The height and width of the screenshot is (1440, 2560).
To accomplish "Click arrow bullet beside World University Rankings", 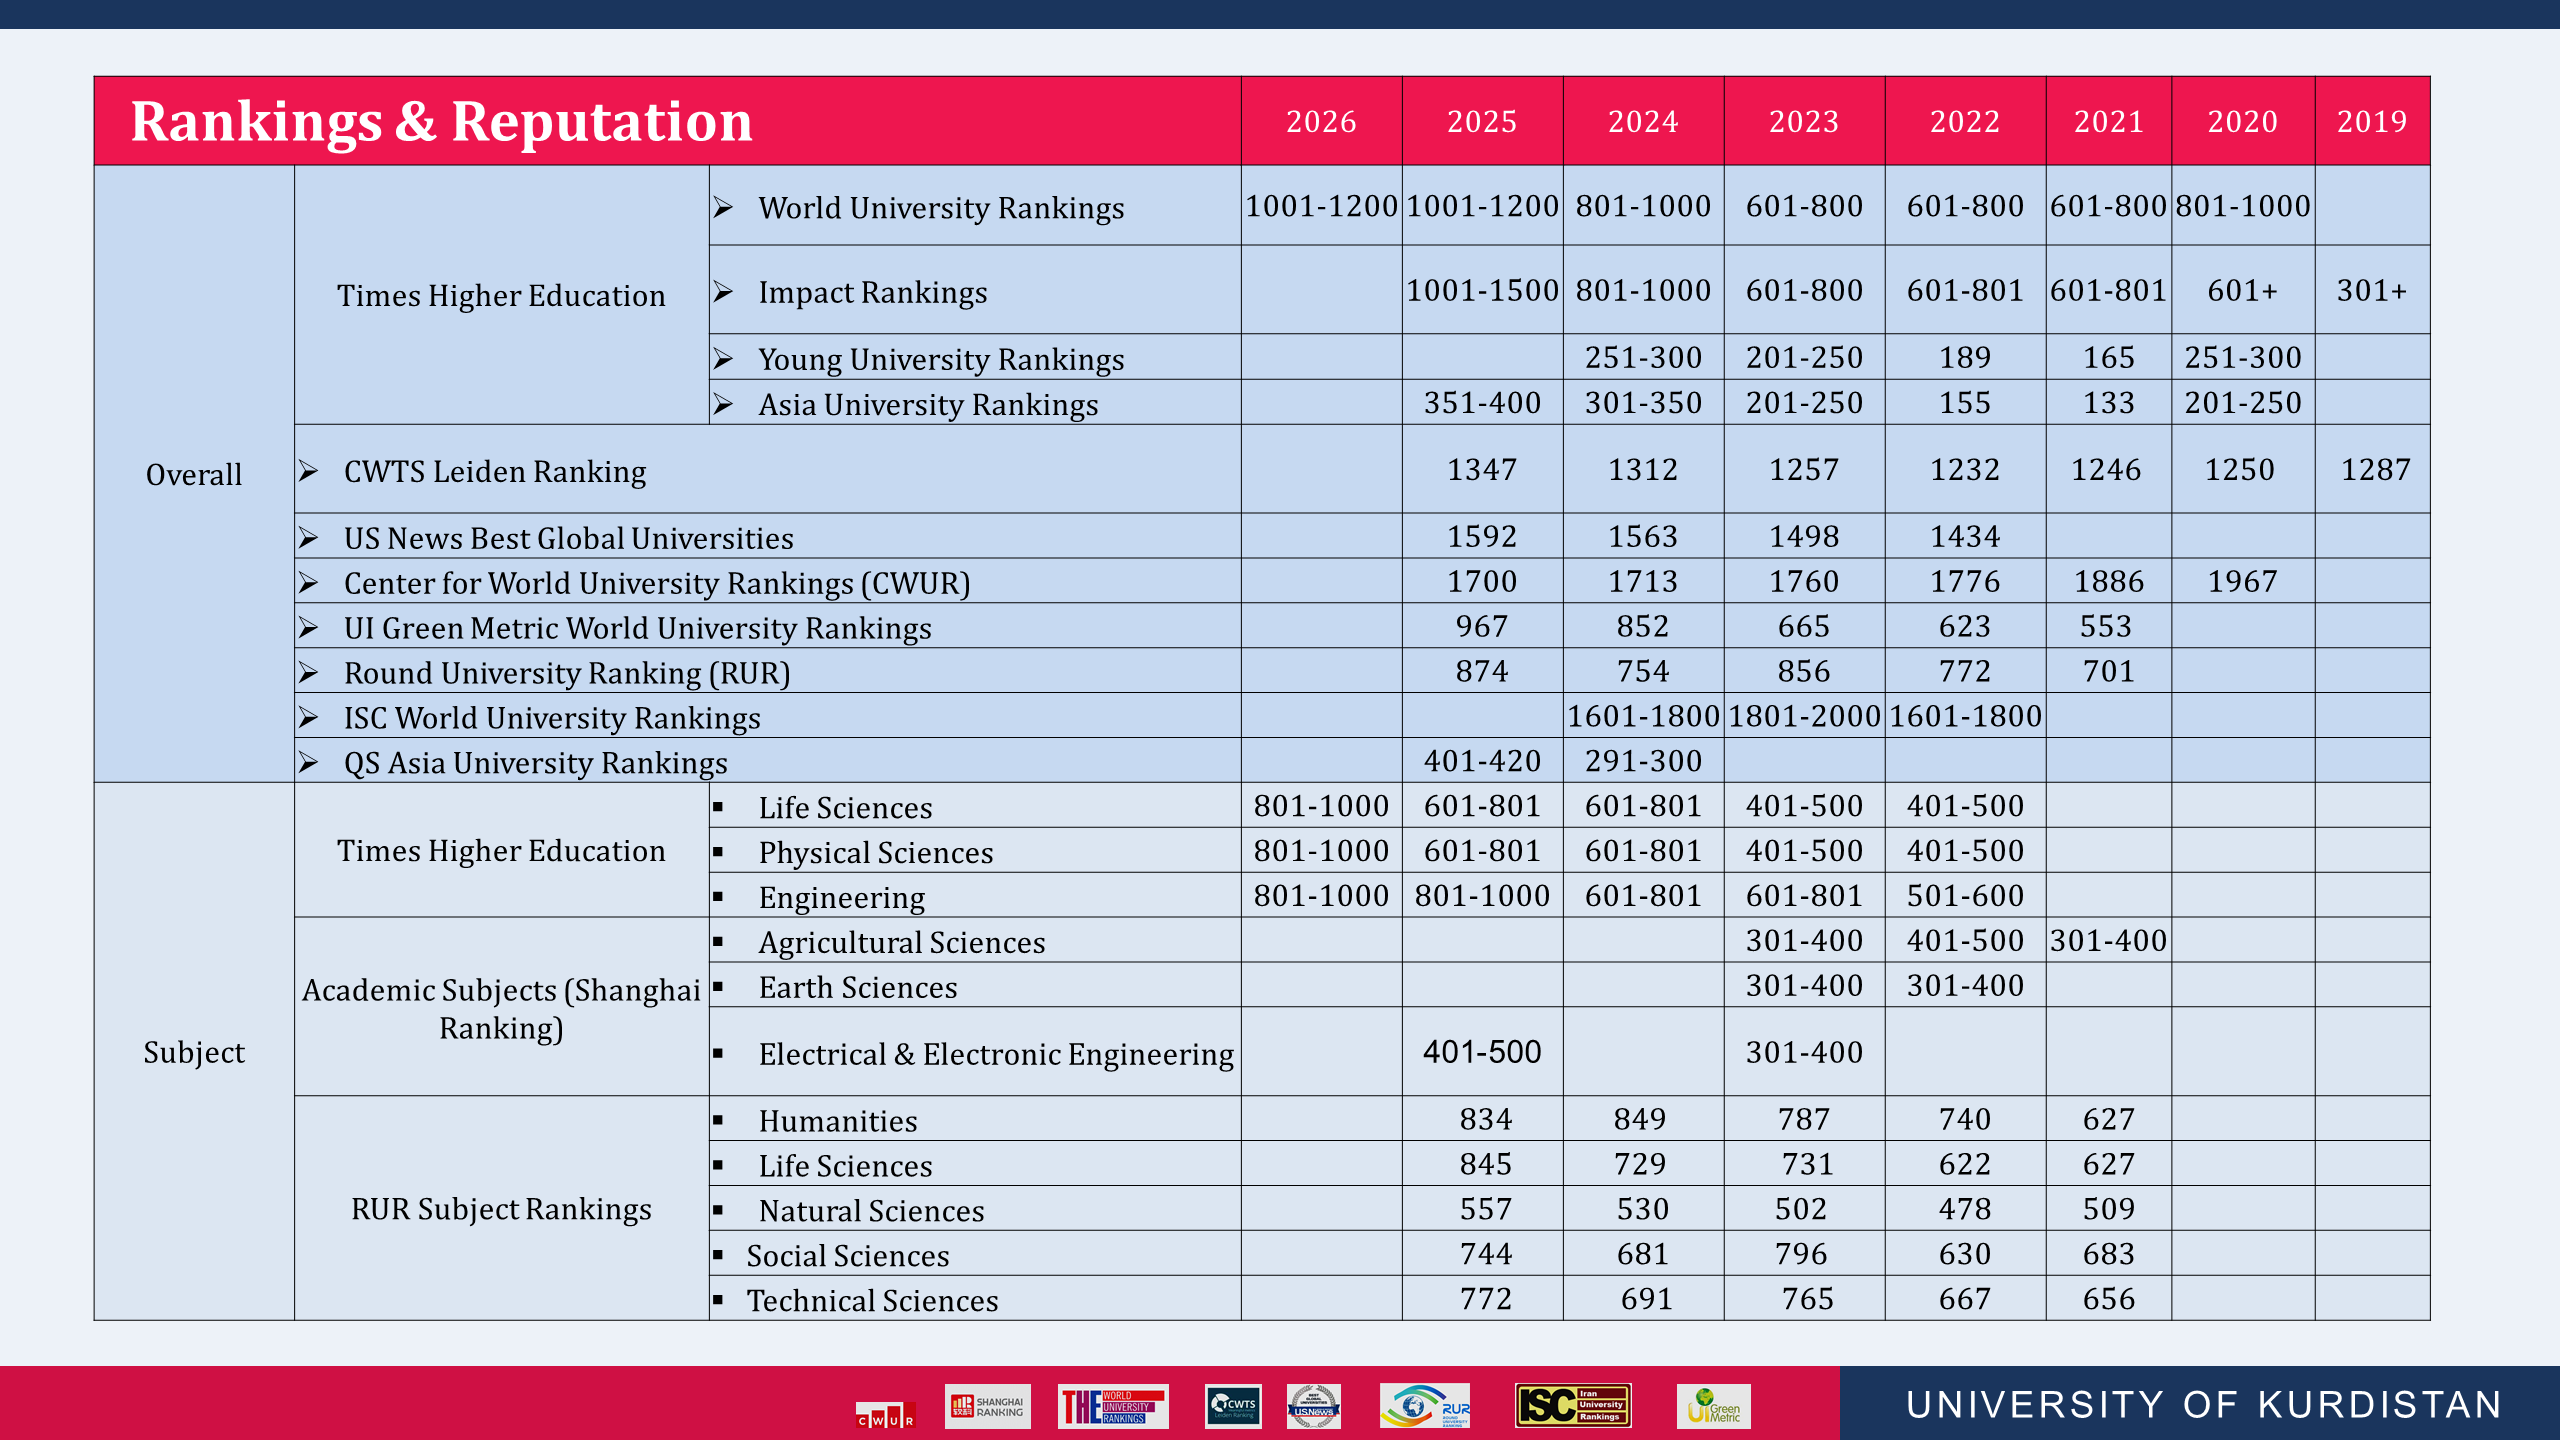I will 724,208.
